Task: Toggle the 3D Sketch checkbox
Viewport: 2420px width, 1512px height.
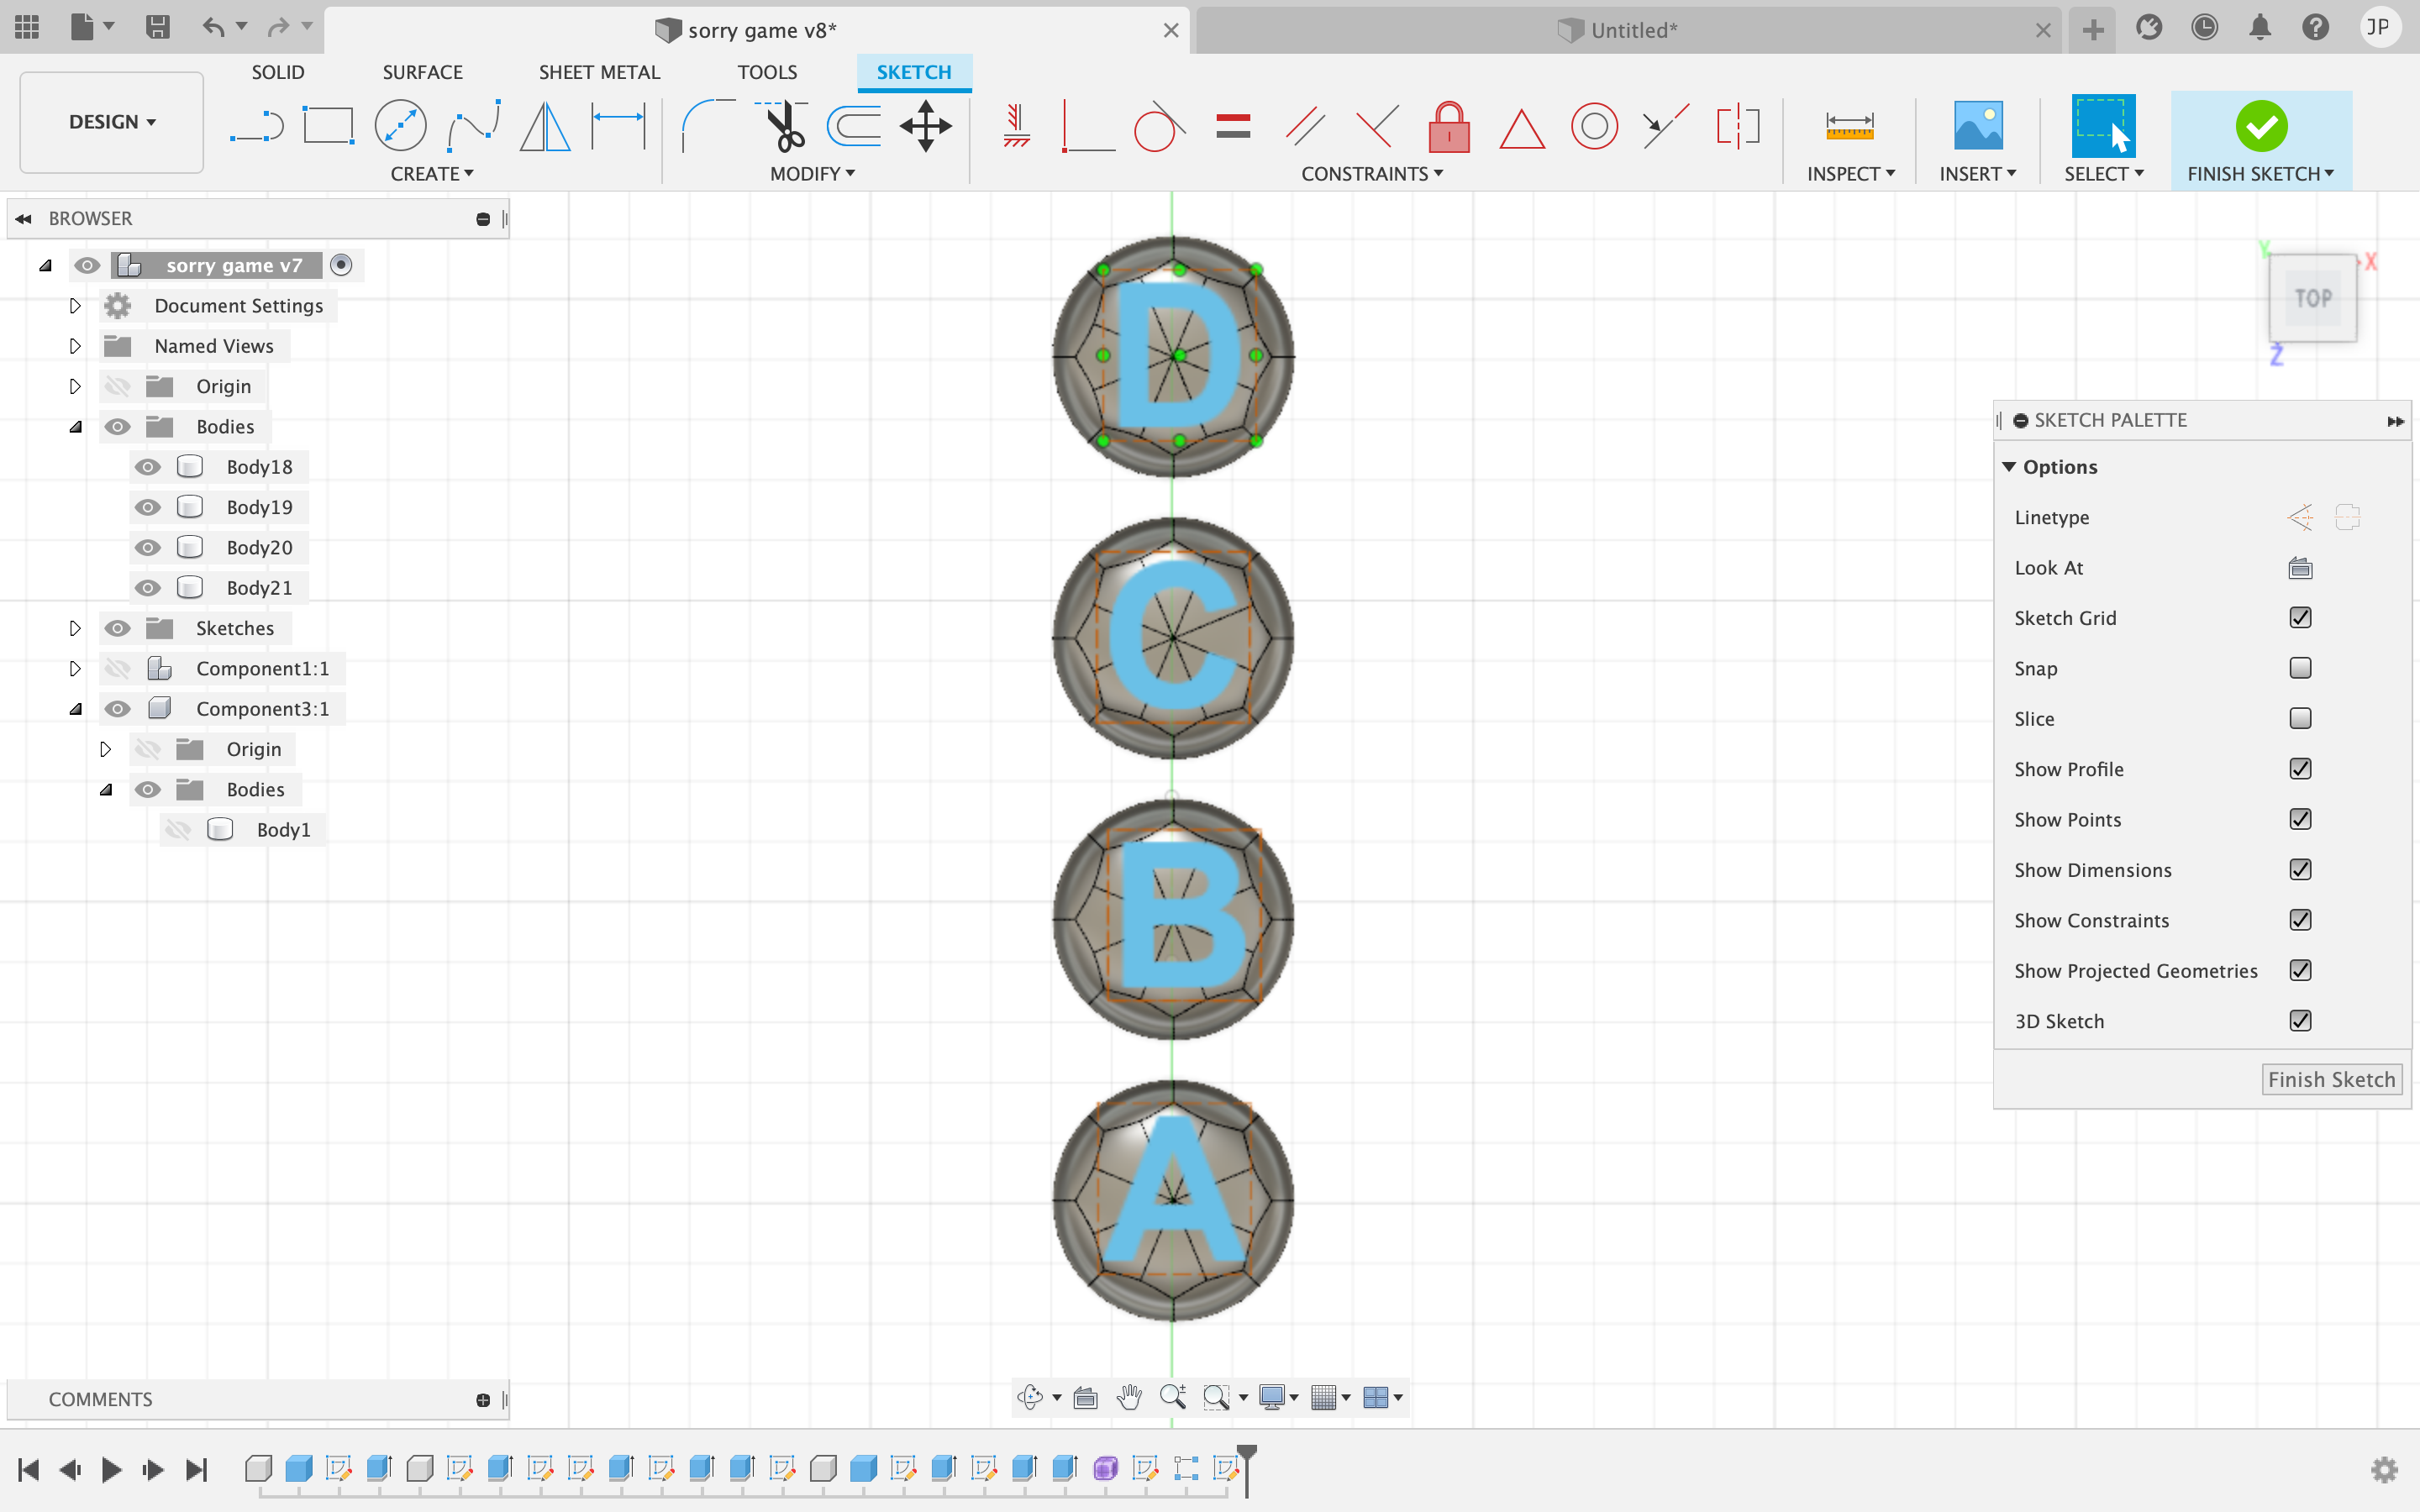Action: coord(2300,1021)
